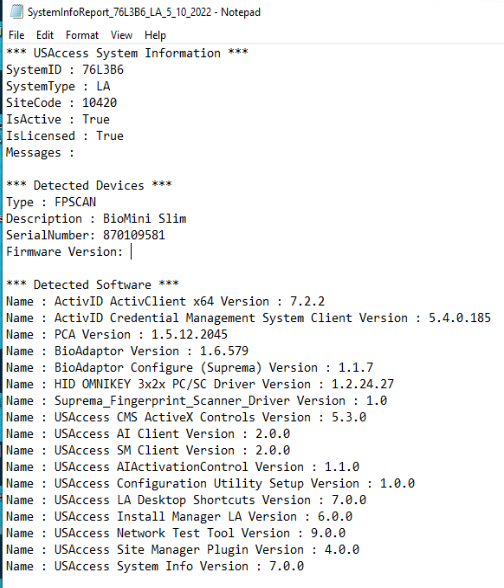The height and width of the screenshot is (588, 504).
Task: Click the SiteCode value 10420
Action: [x=99, y=103]
